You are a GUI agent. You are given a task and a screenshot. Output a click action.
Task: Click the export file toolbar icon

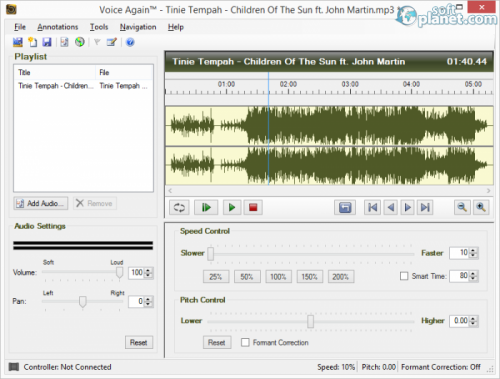tap(64, 42)
